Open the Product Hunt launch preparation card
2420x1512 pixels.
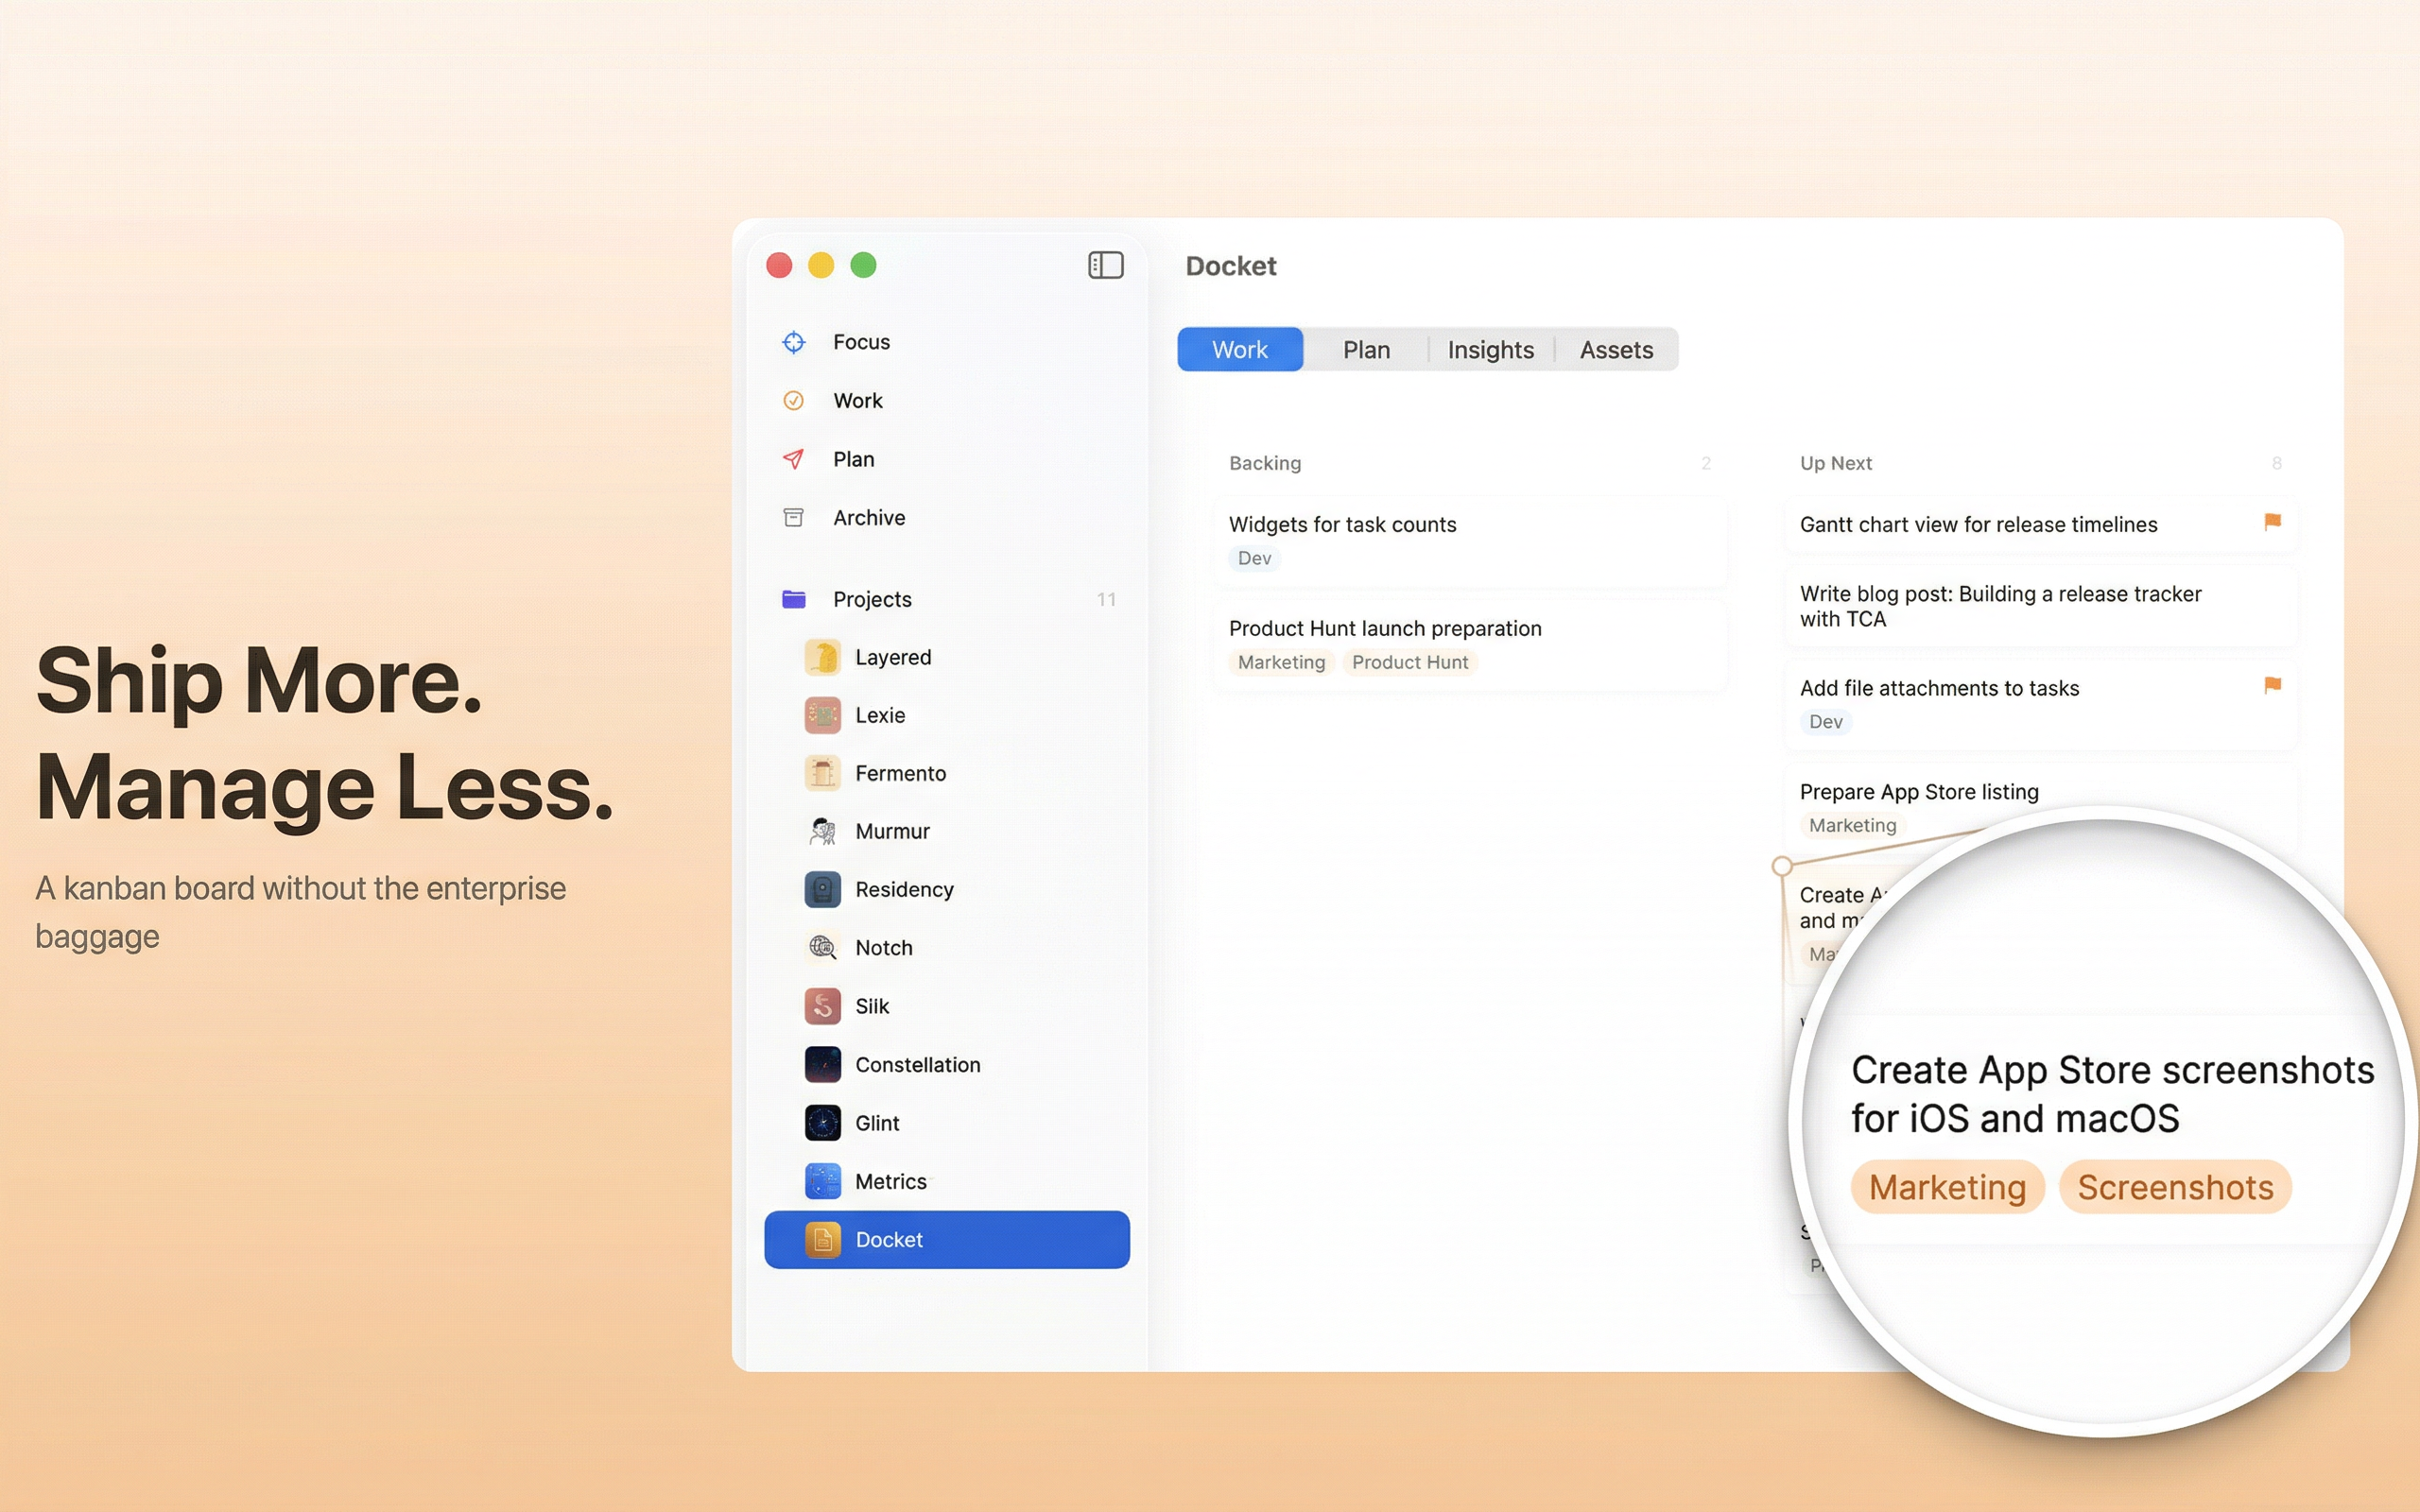(1385, 628)
